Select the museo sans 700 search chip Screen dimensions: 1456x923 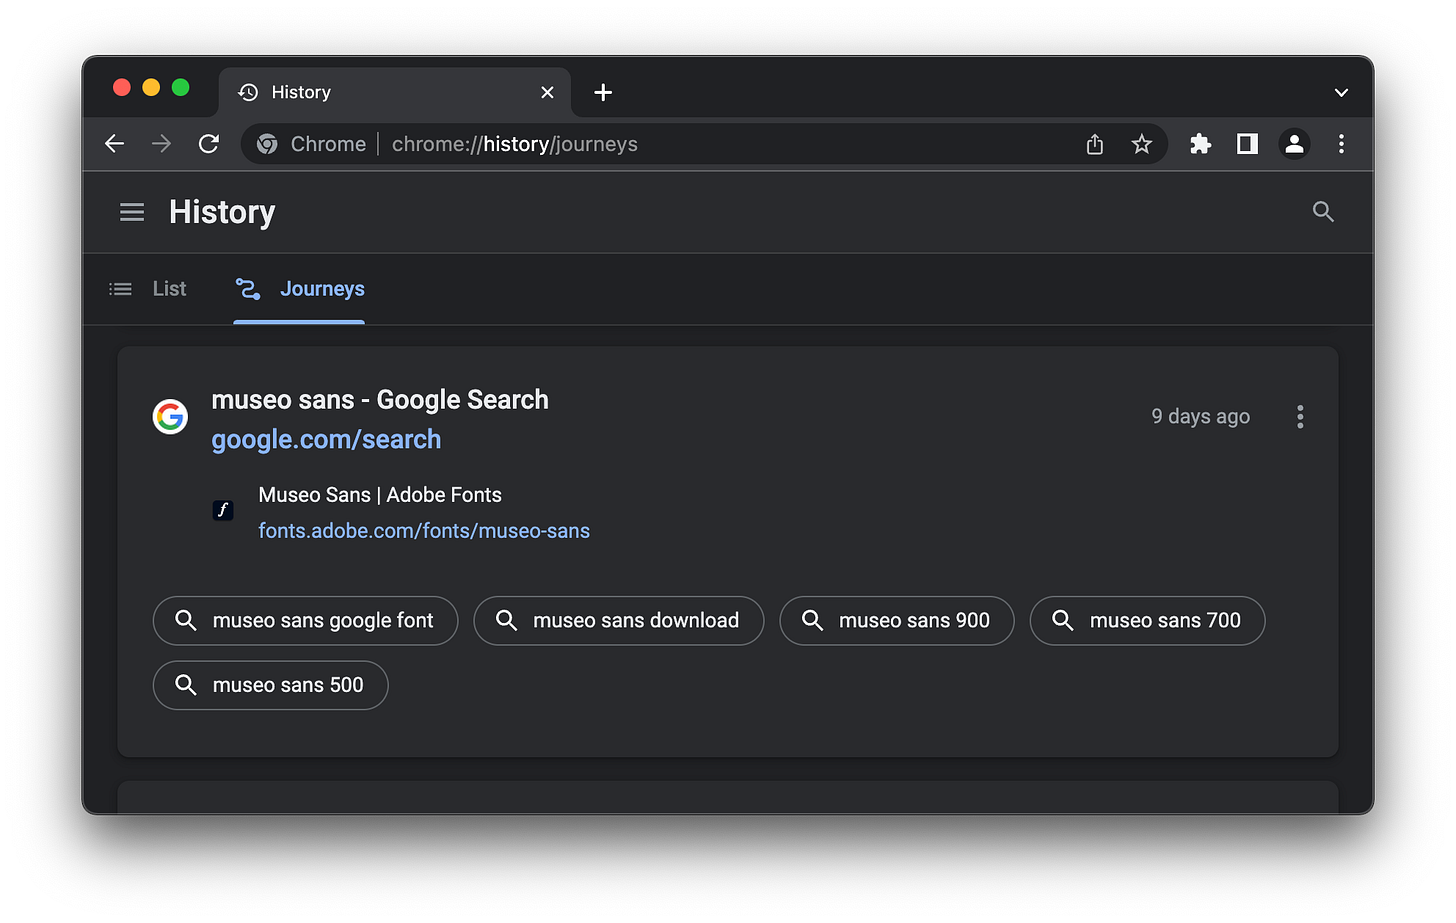[1148, 621]
